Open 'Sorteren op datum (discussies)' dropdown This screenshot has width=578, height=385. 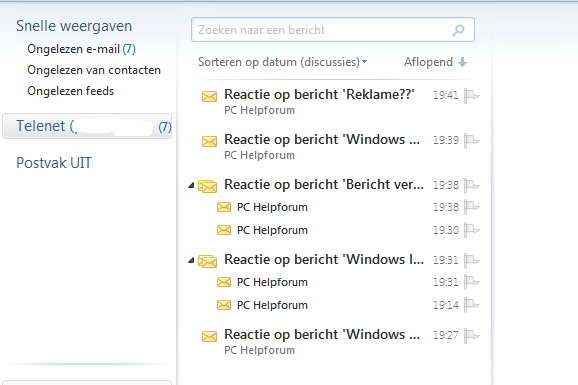coord(282,62)
